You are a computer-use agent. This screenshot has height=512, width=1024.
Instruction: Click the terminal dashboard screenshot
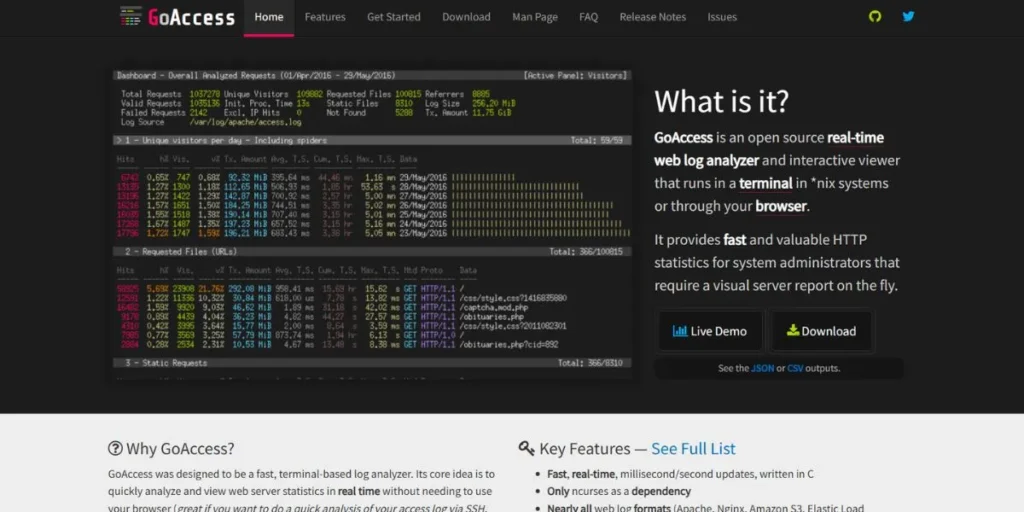372,223
